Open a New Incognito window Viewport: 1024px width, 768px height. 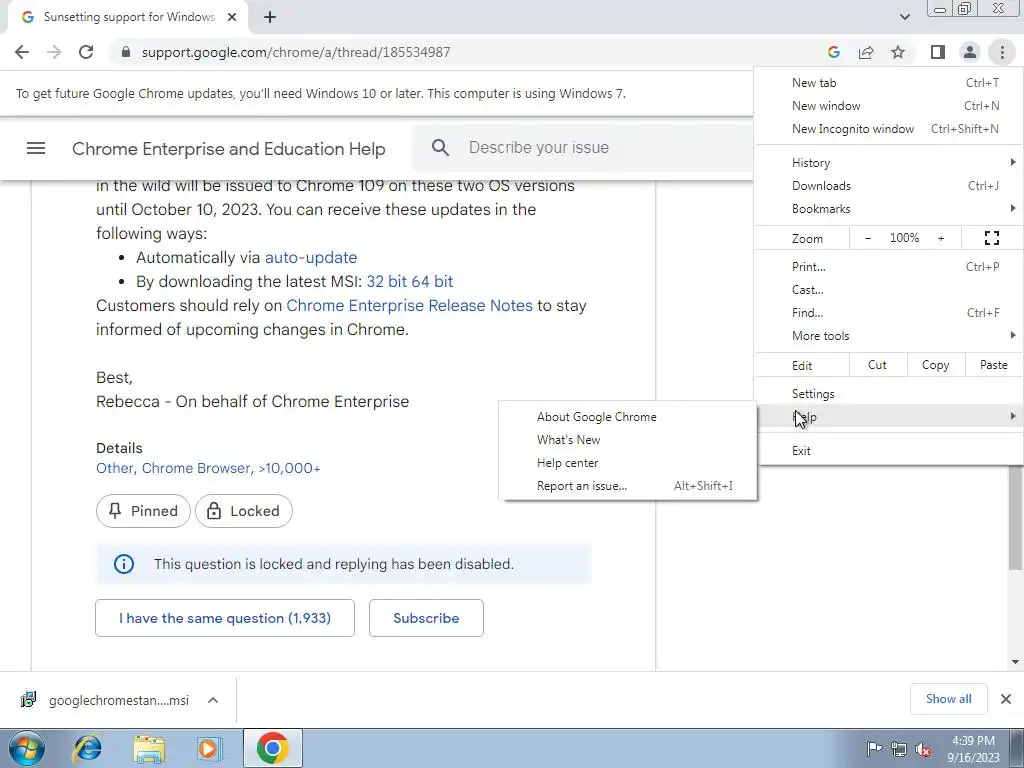pos(888,129)
